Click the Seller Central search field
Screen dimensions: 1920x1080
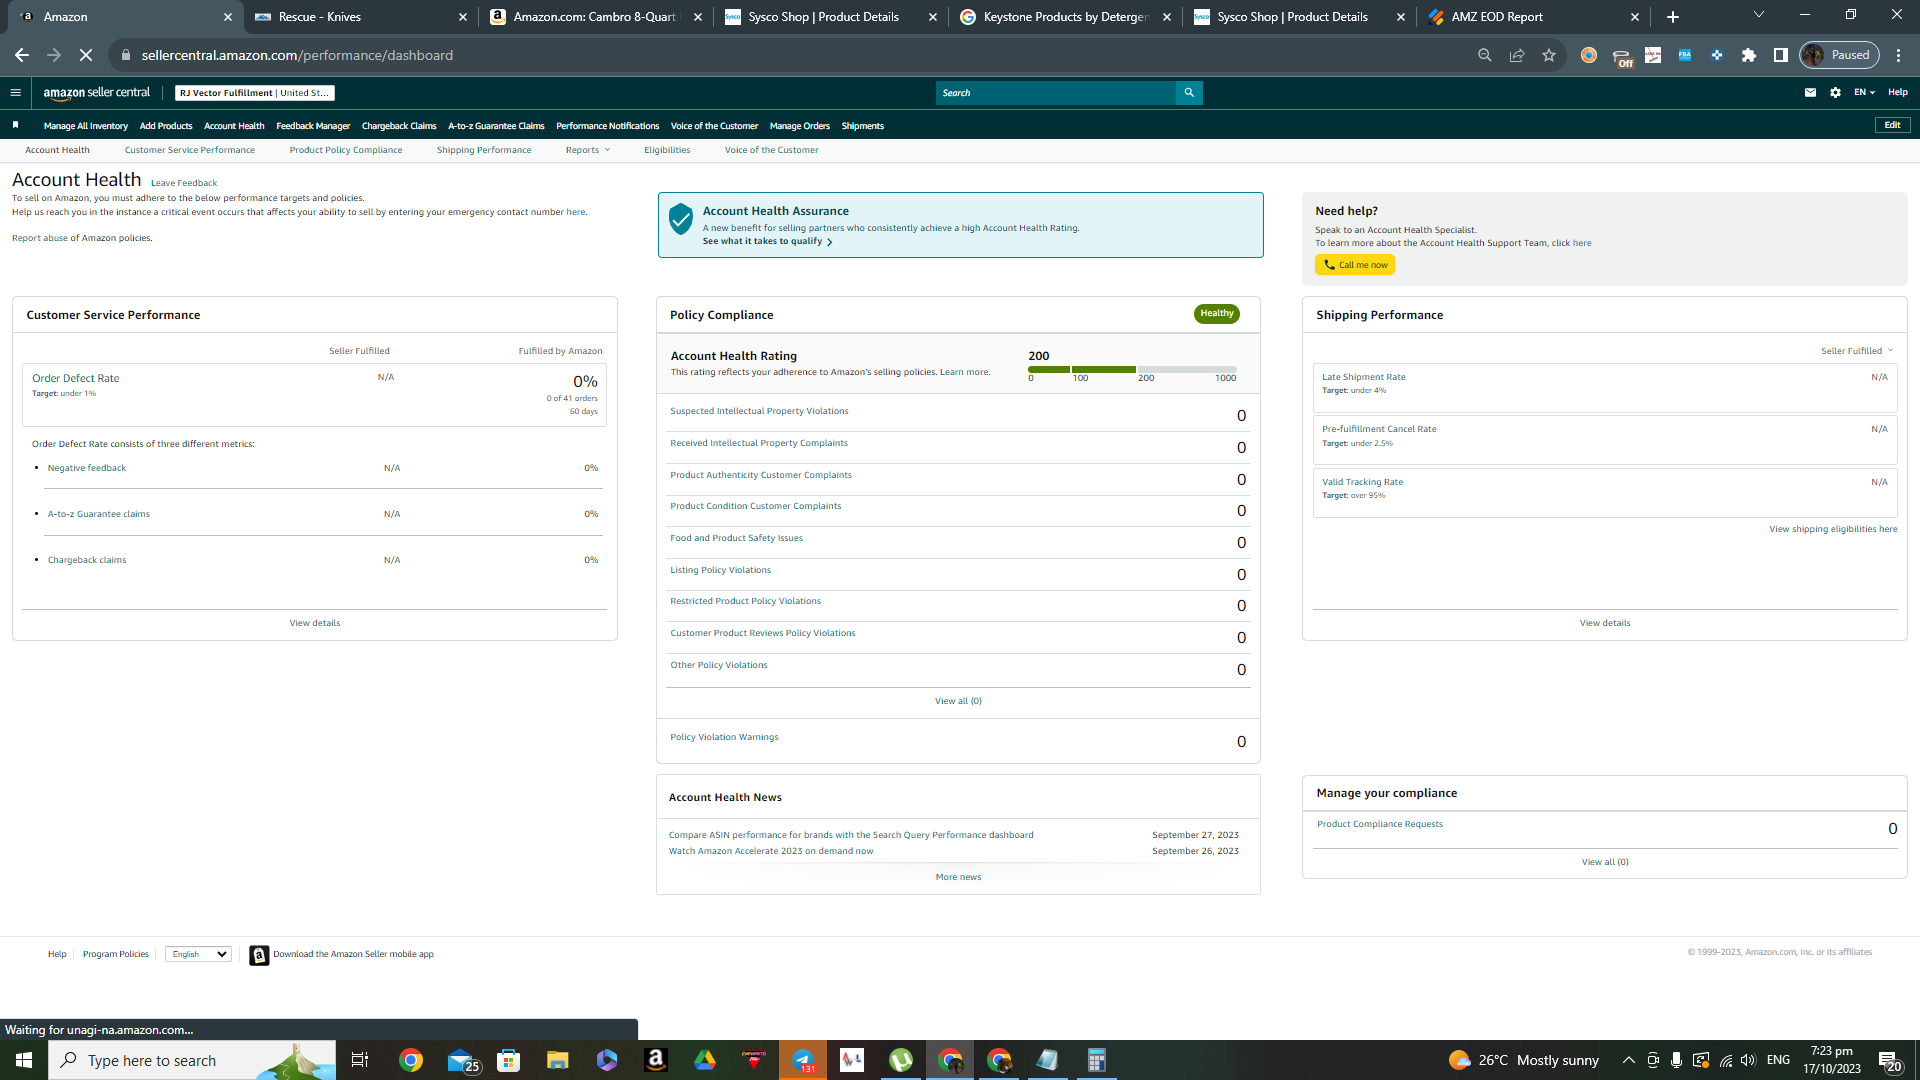pos(1057,93)
